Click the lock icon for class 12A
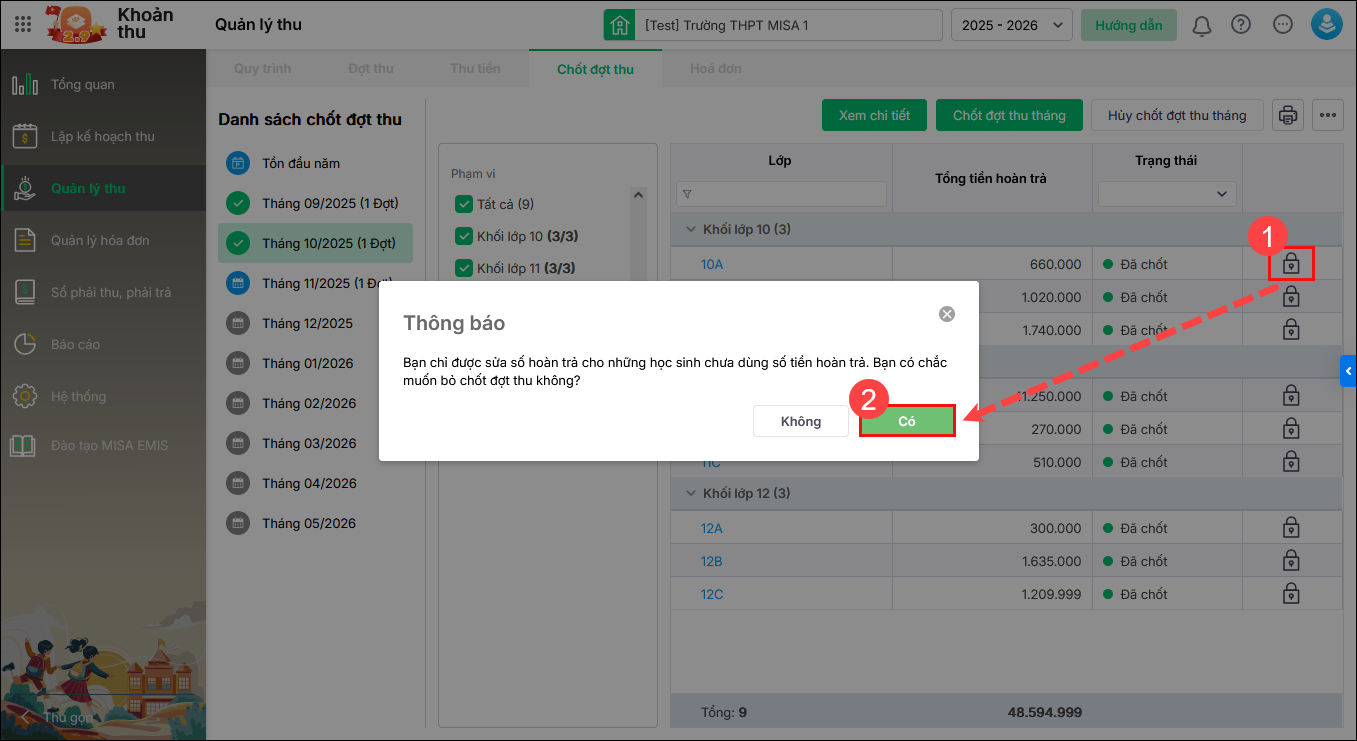The width and height of the screenshot is (1357, 741). [1291, 528]
